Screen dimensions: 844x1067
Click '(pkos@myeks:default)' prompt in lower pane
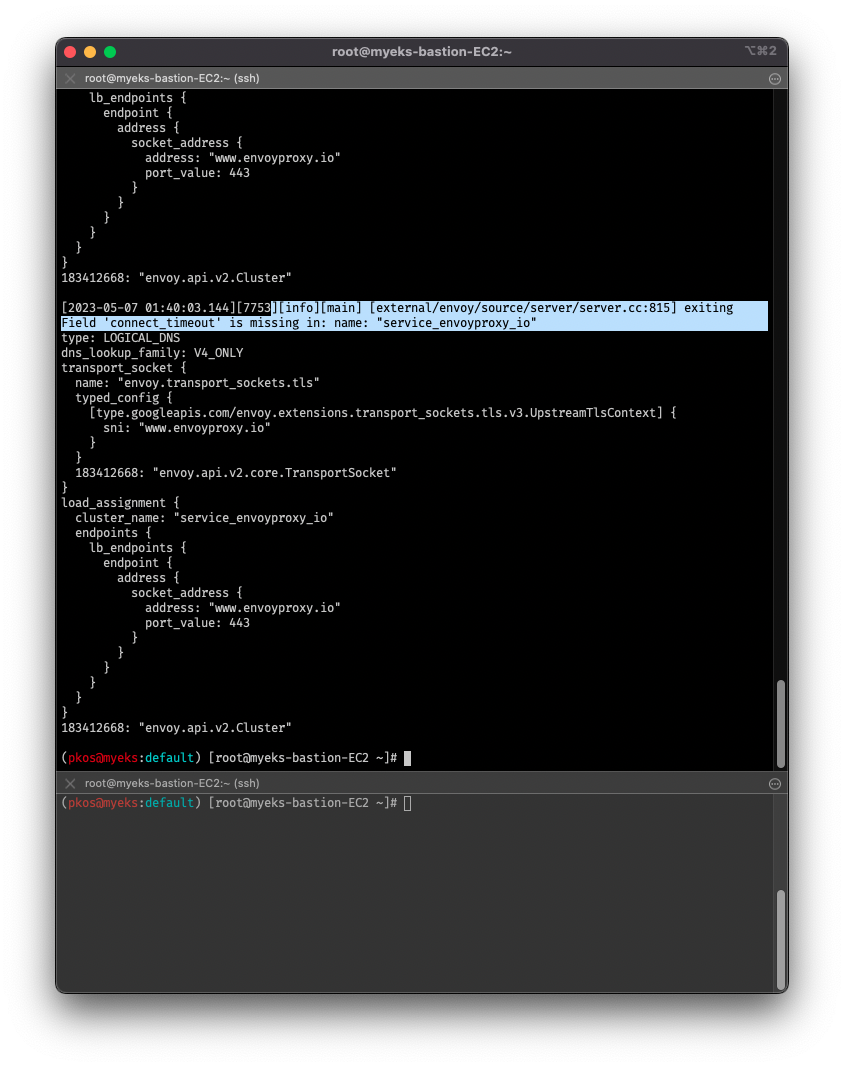131,803
